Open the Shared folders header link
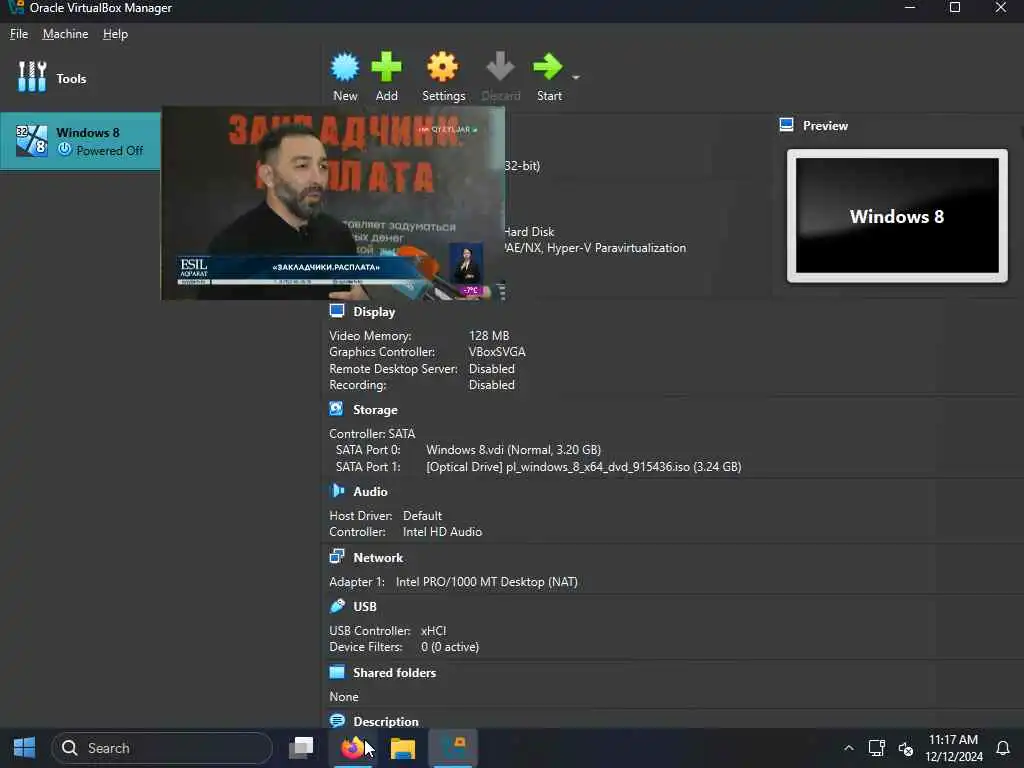This screenshot has width=1024, height=768. (x=394, y=673)
